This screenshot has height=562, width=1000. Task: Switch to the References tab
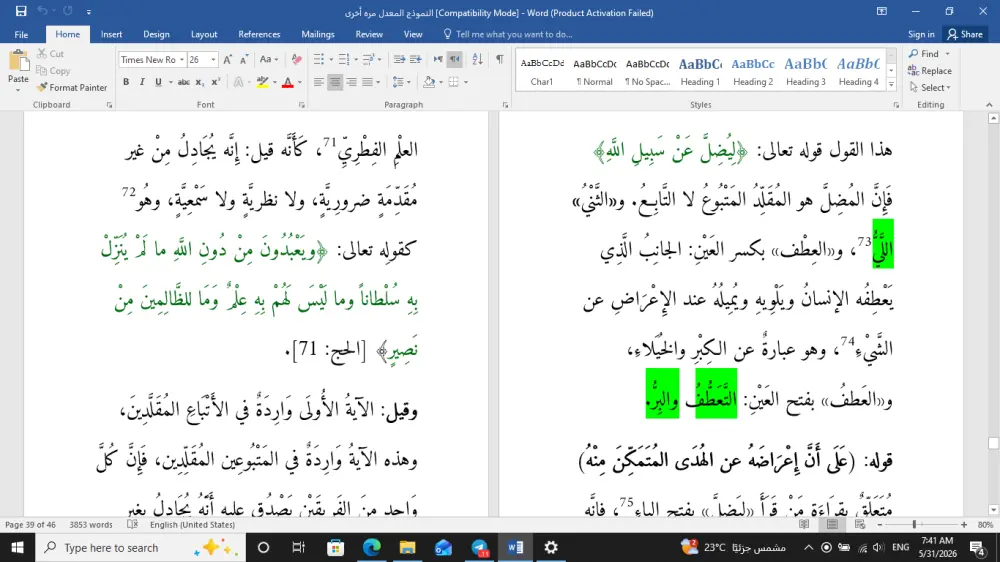click(259, 34)
